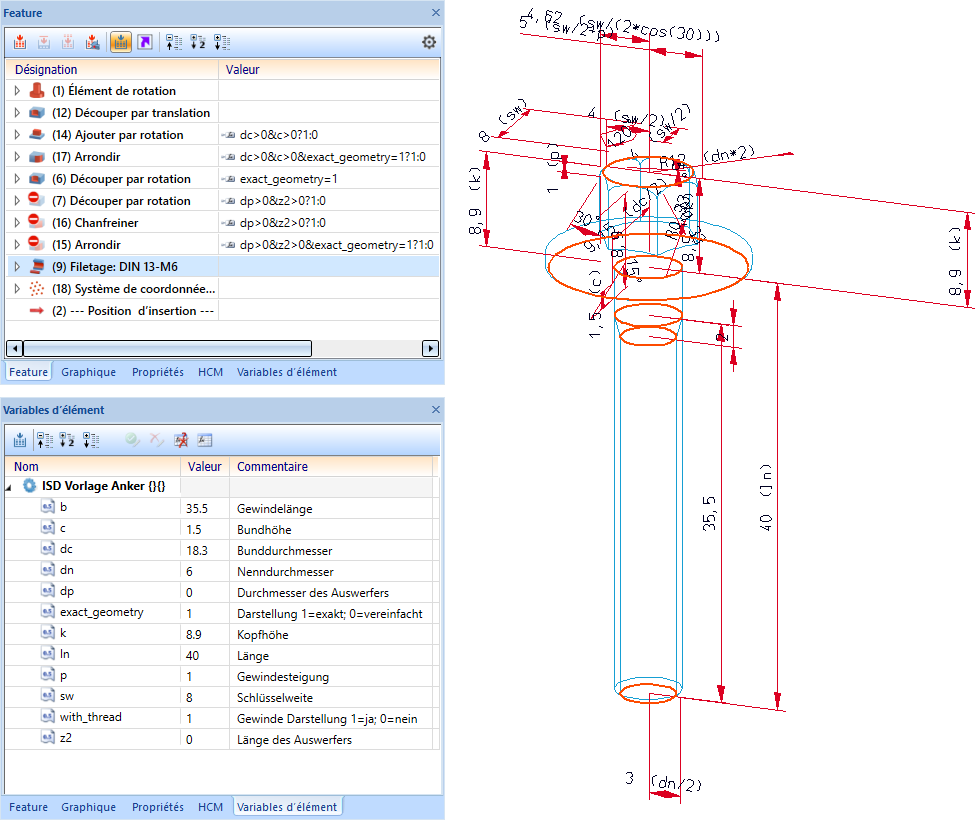Viewport: 976px width, 820px height.
Task: Click first icon in Variables d'élément toolbar
Action: pos(19,440)
